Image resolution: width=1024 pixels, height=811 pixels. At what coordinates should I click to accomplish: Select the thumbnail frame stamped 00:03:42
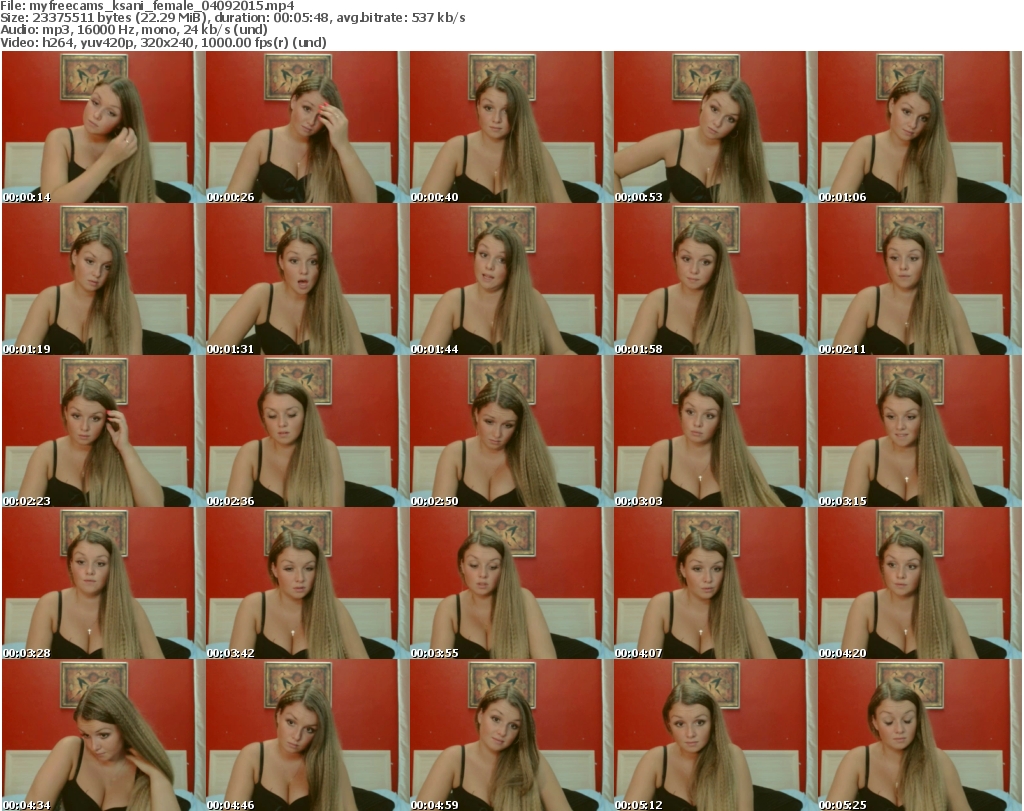coord(307,583)
